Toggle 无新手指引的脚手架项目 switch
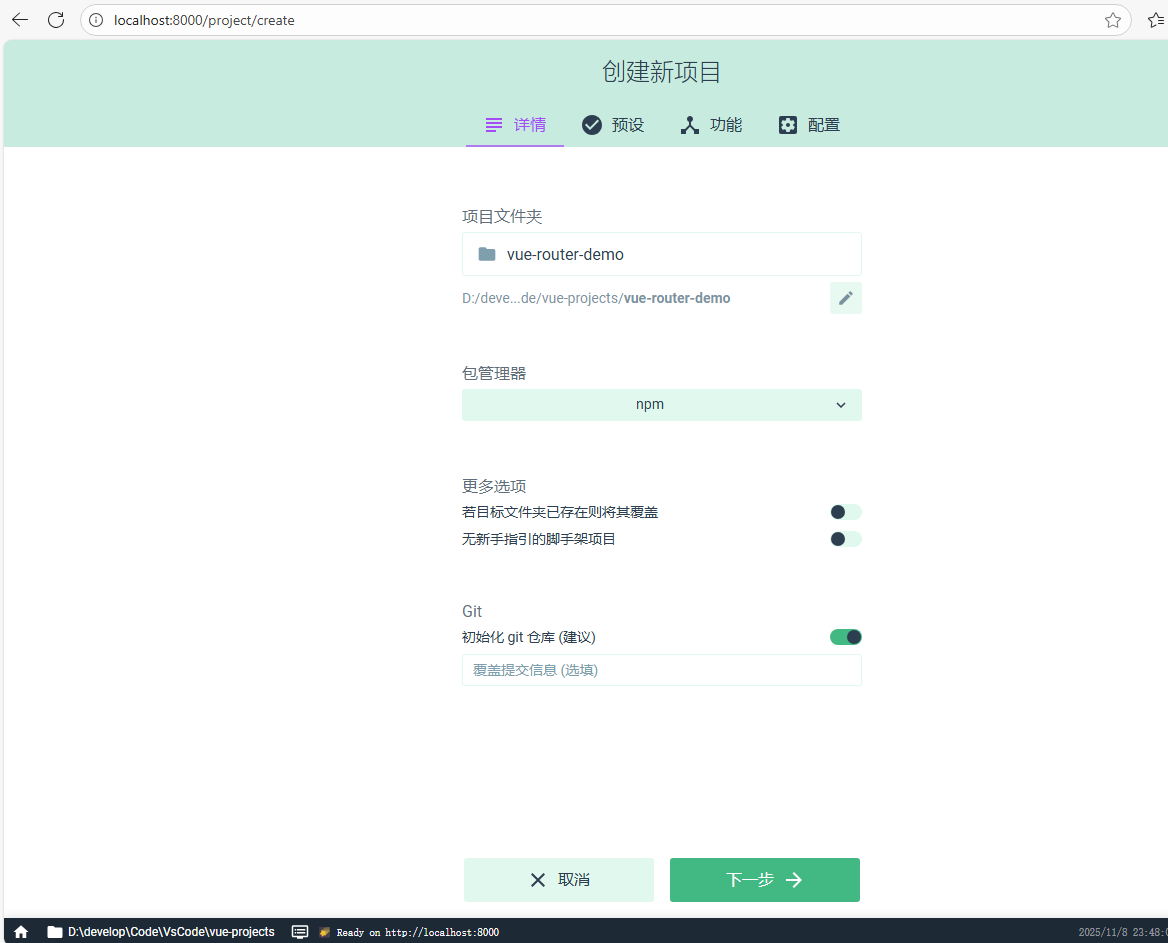Viewport: 1168px width, 943px height. click(x=845, y=539)
